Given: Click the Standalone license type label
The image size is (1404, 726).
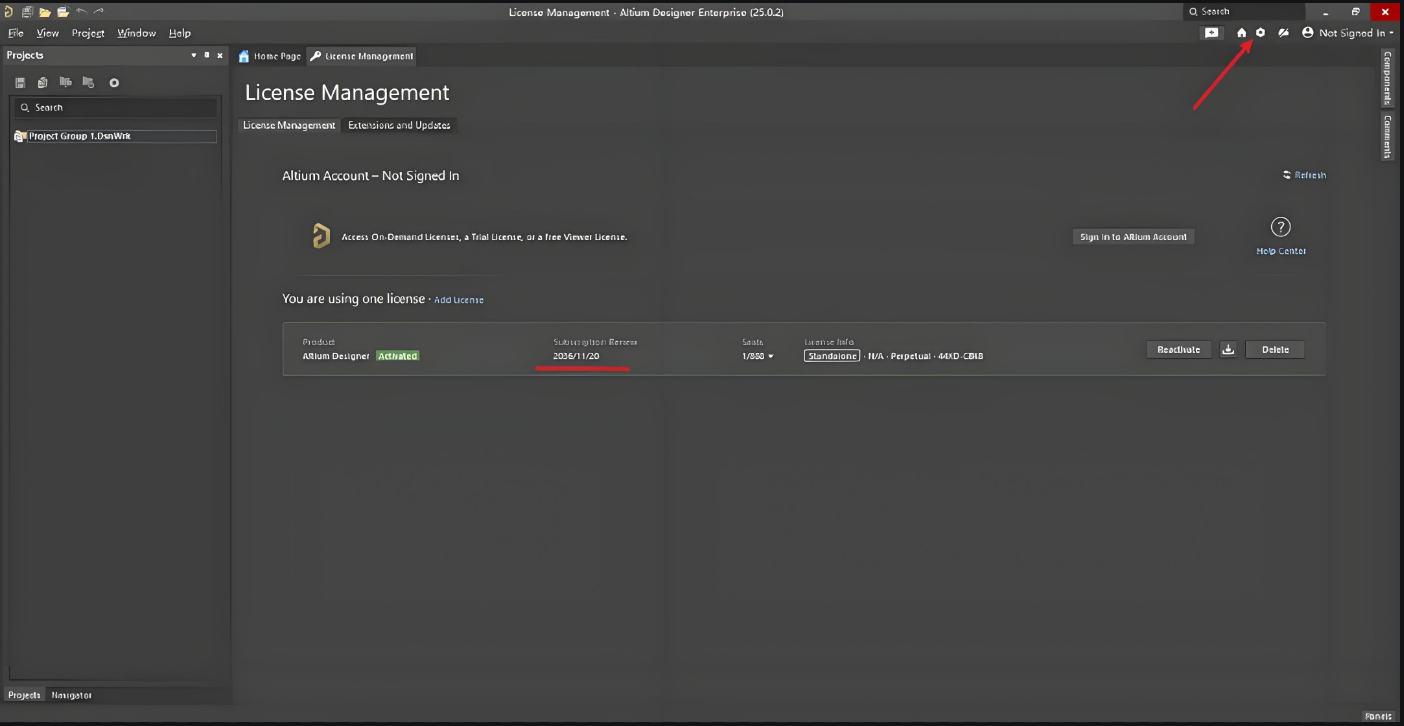Looking at the screenshot, I should pos(832,356).
